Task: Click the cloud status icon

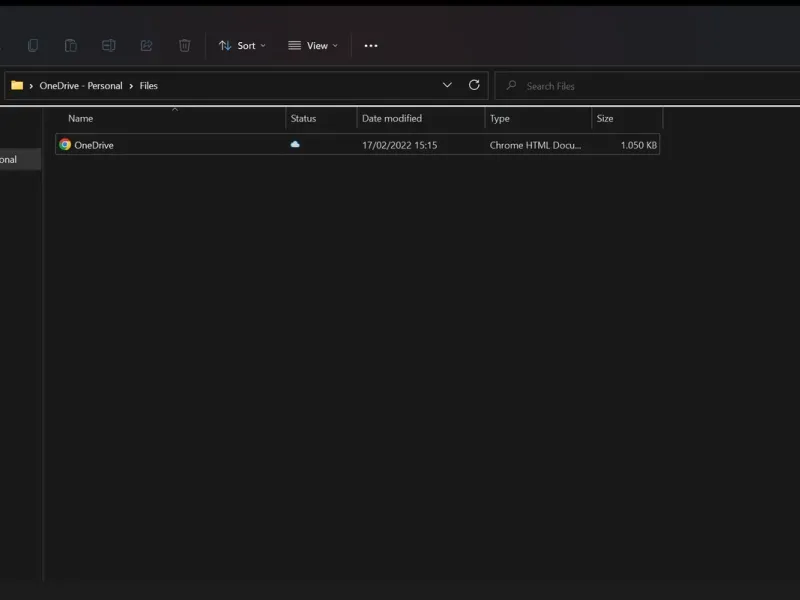Action: point(295,144)
